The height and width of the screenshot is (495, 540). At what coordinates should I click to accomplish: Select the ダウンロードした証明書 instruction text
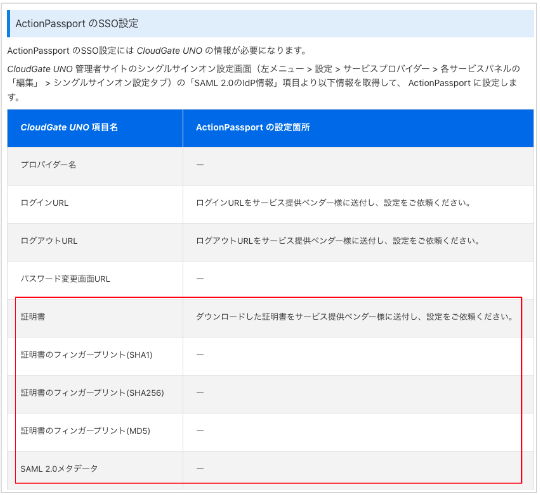tap(355, 317)
